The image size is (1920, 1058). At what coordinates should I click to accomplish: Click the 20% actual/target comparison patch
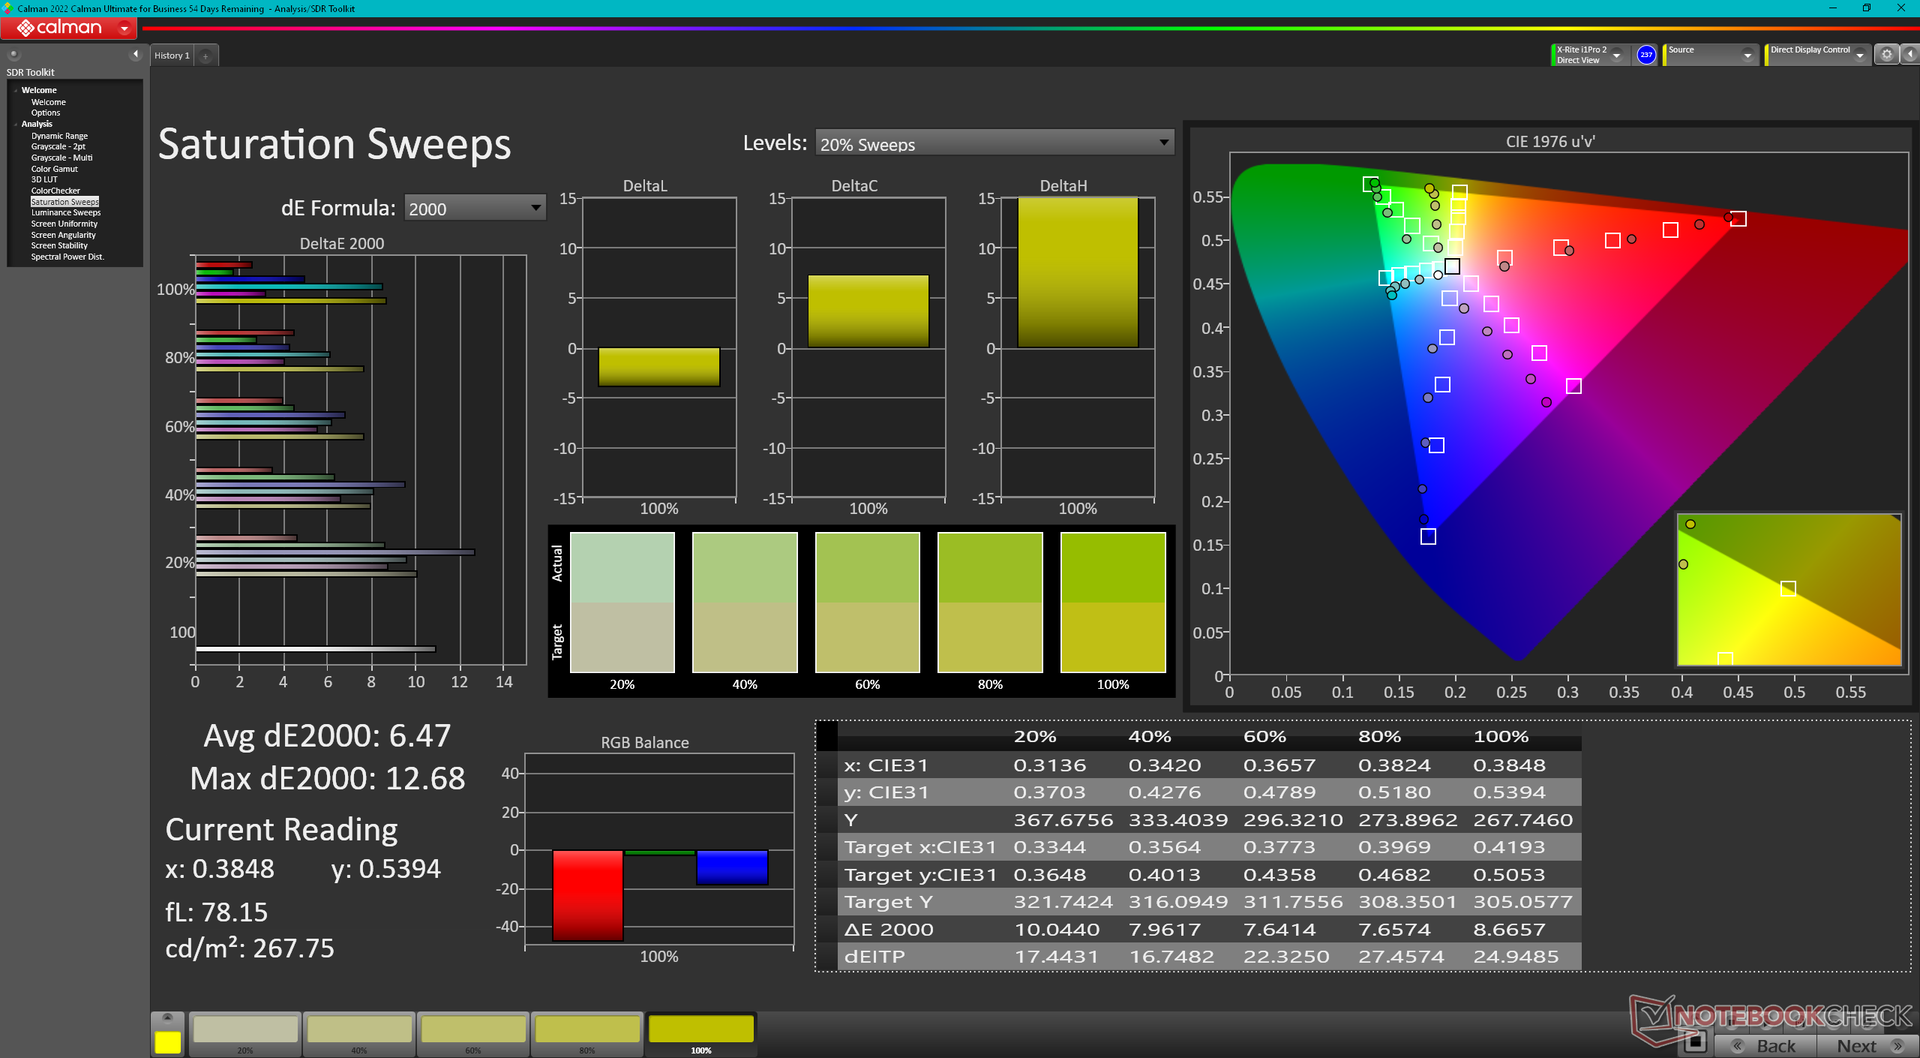[x=622, y=602]
